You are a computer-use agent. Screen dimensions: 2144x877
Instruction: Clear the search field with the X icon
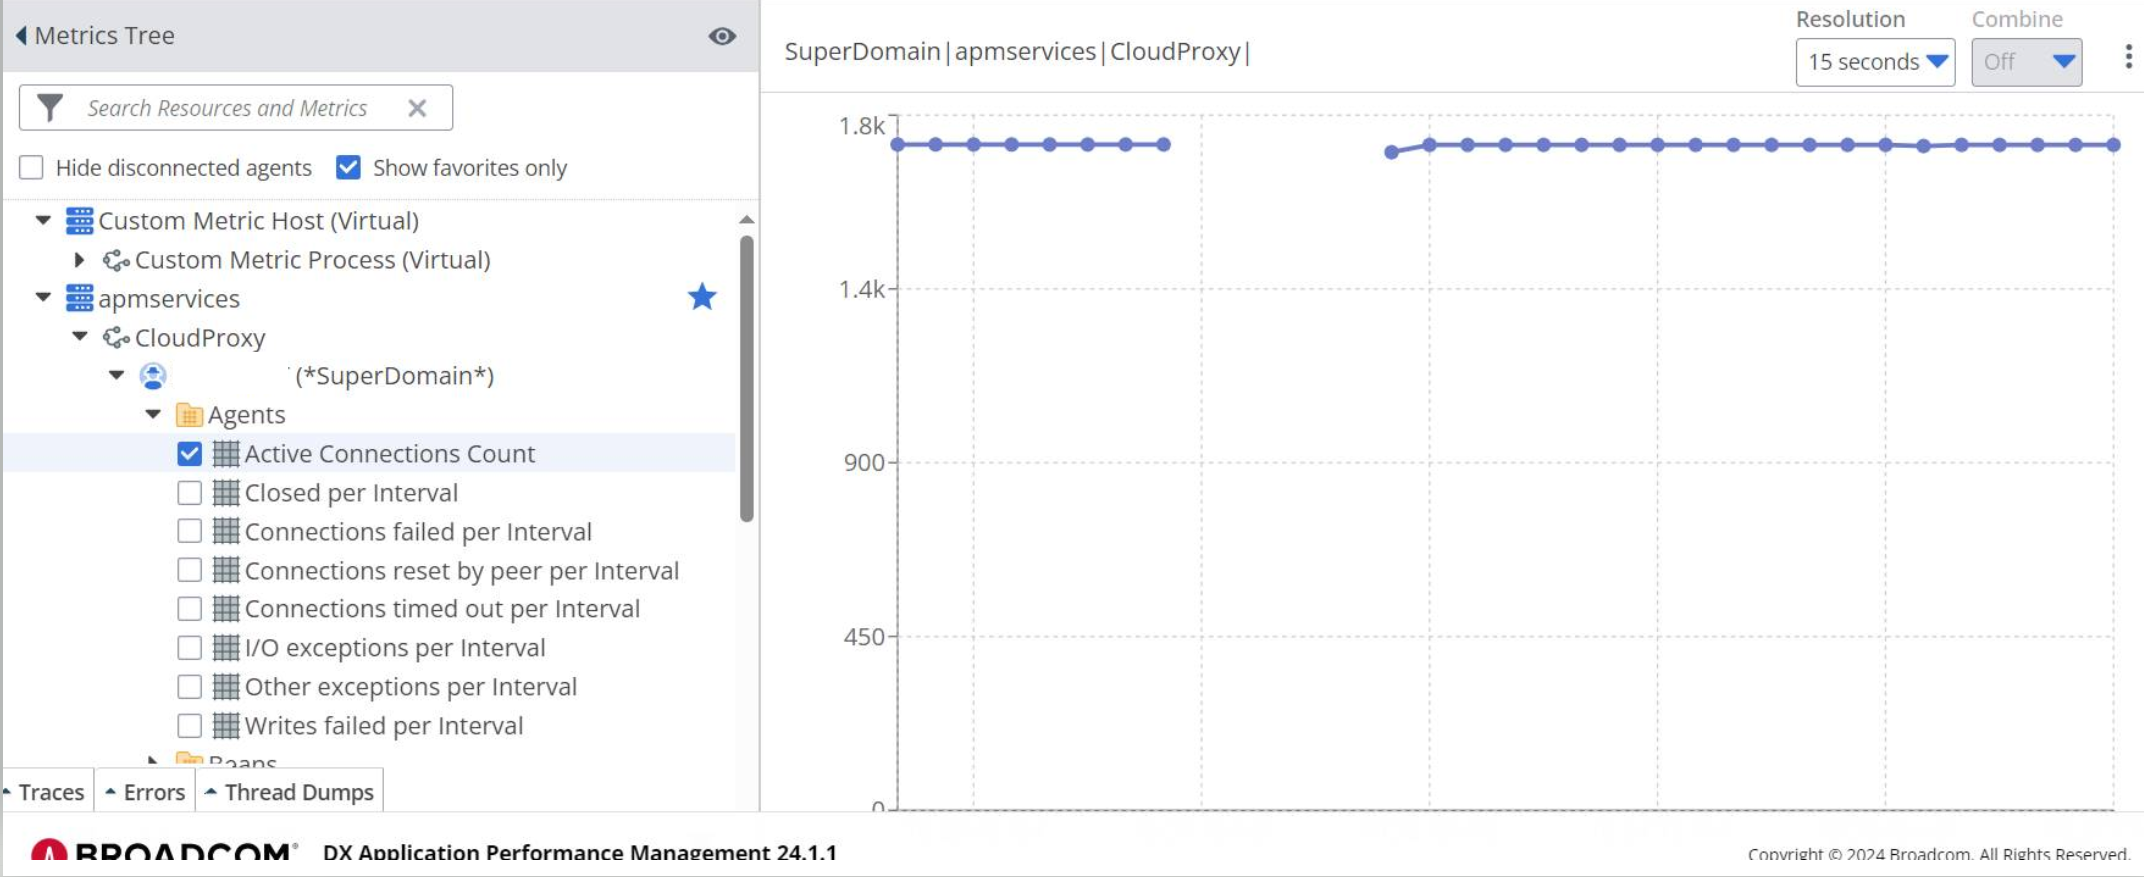(x=417, y=108)
